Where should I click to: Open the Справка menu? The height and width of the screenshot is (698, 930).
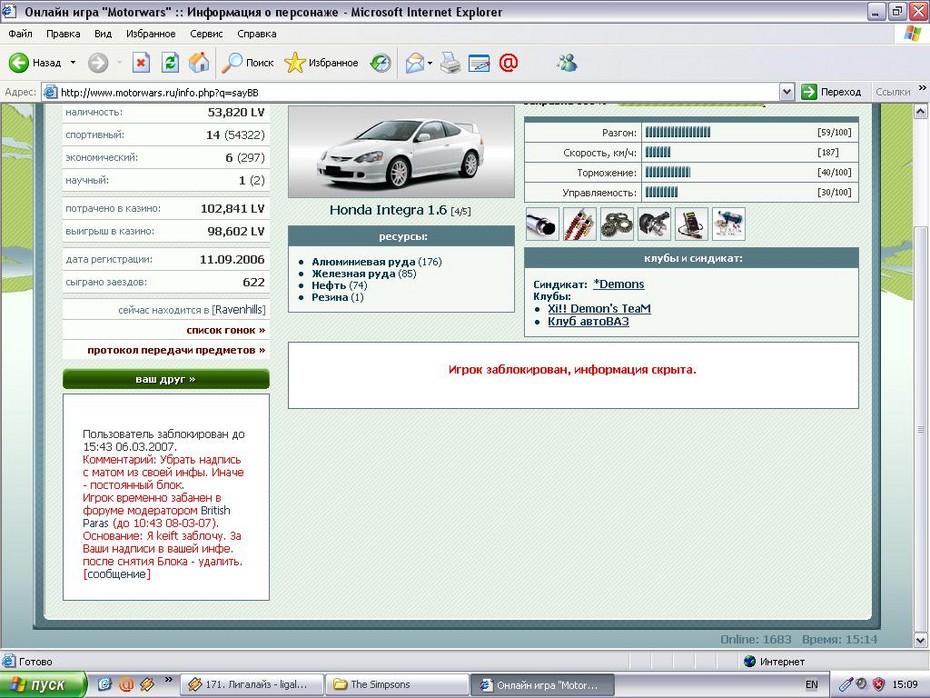257,34
